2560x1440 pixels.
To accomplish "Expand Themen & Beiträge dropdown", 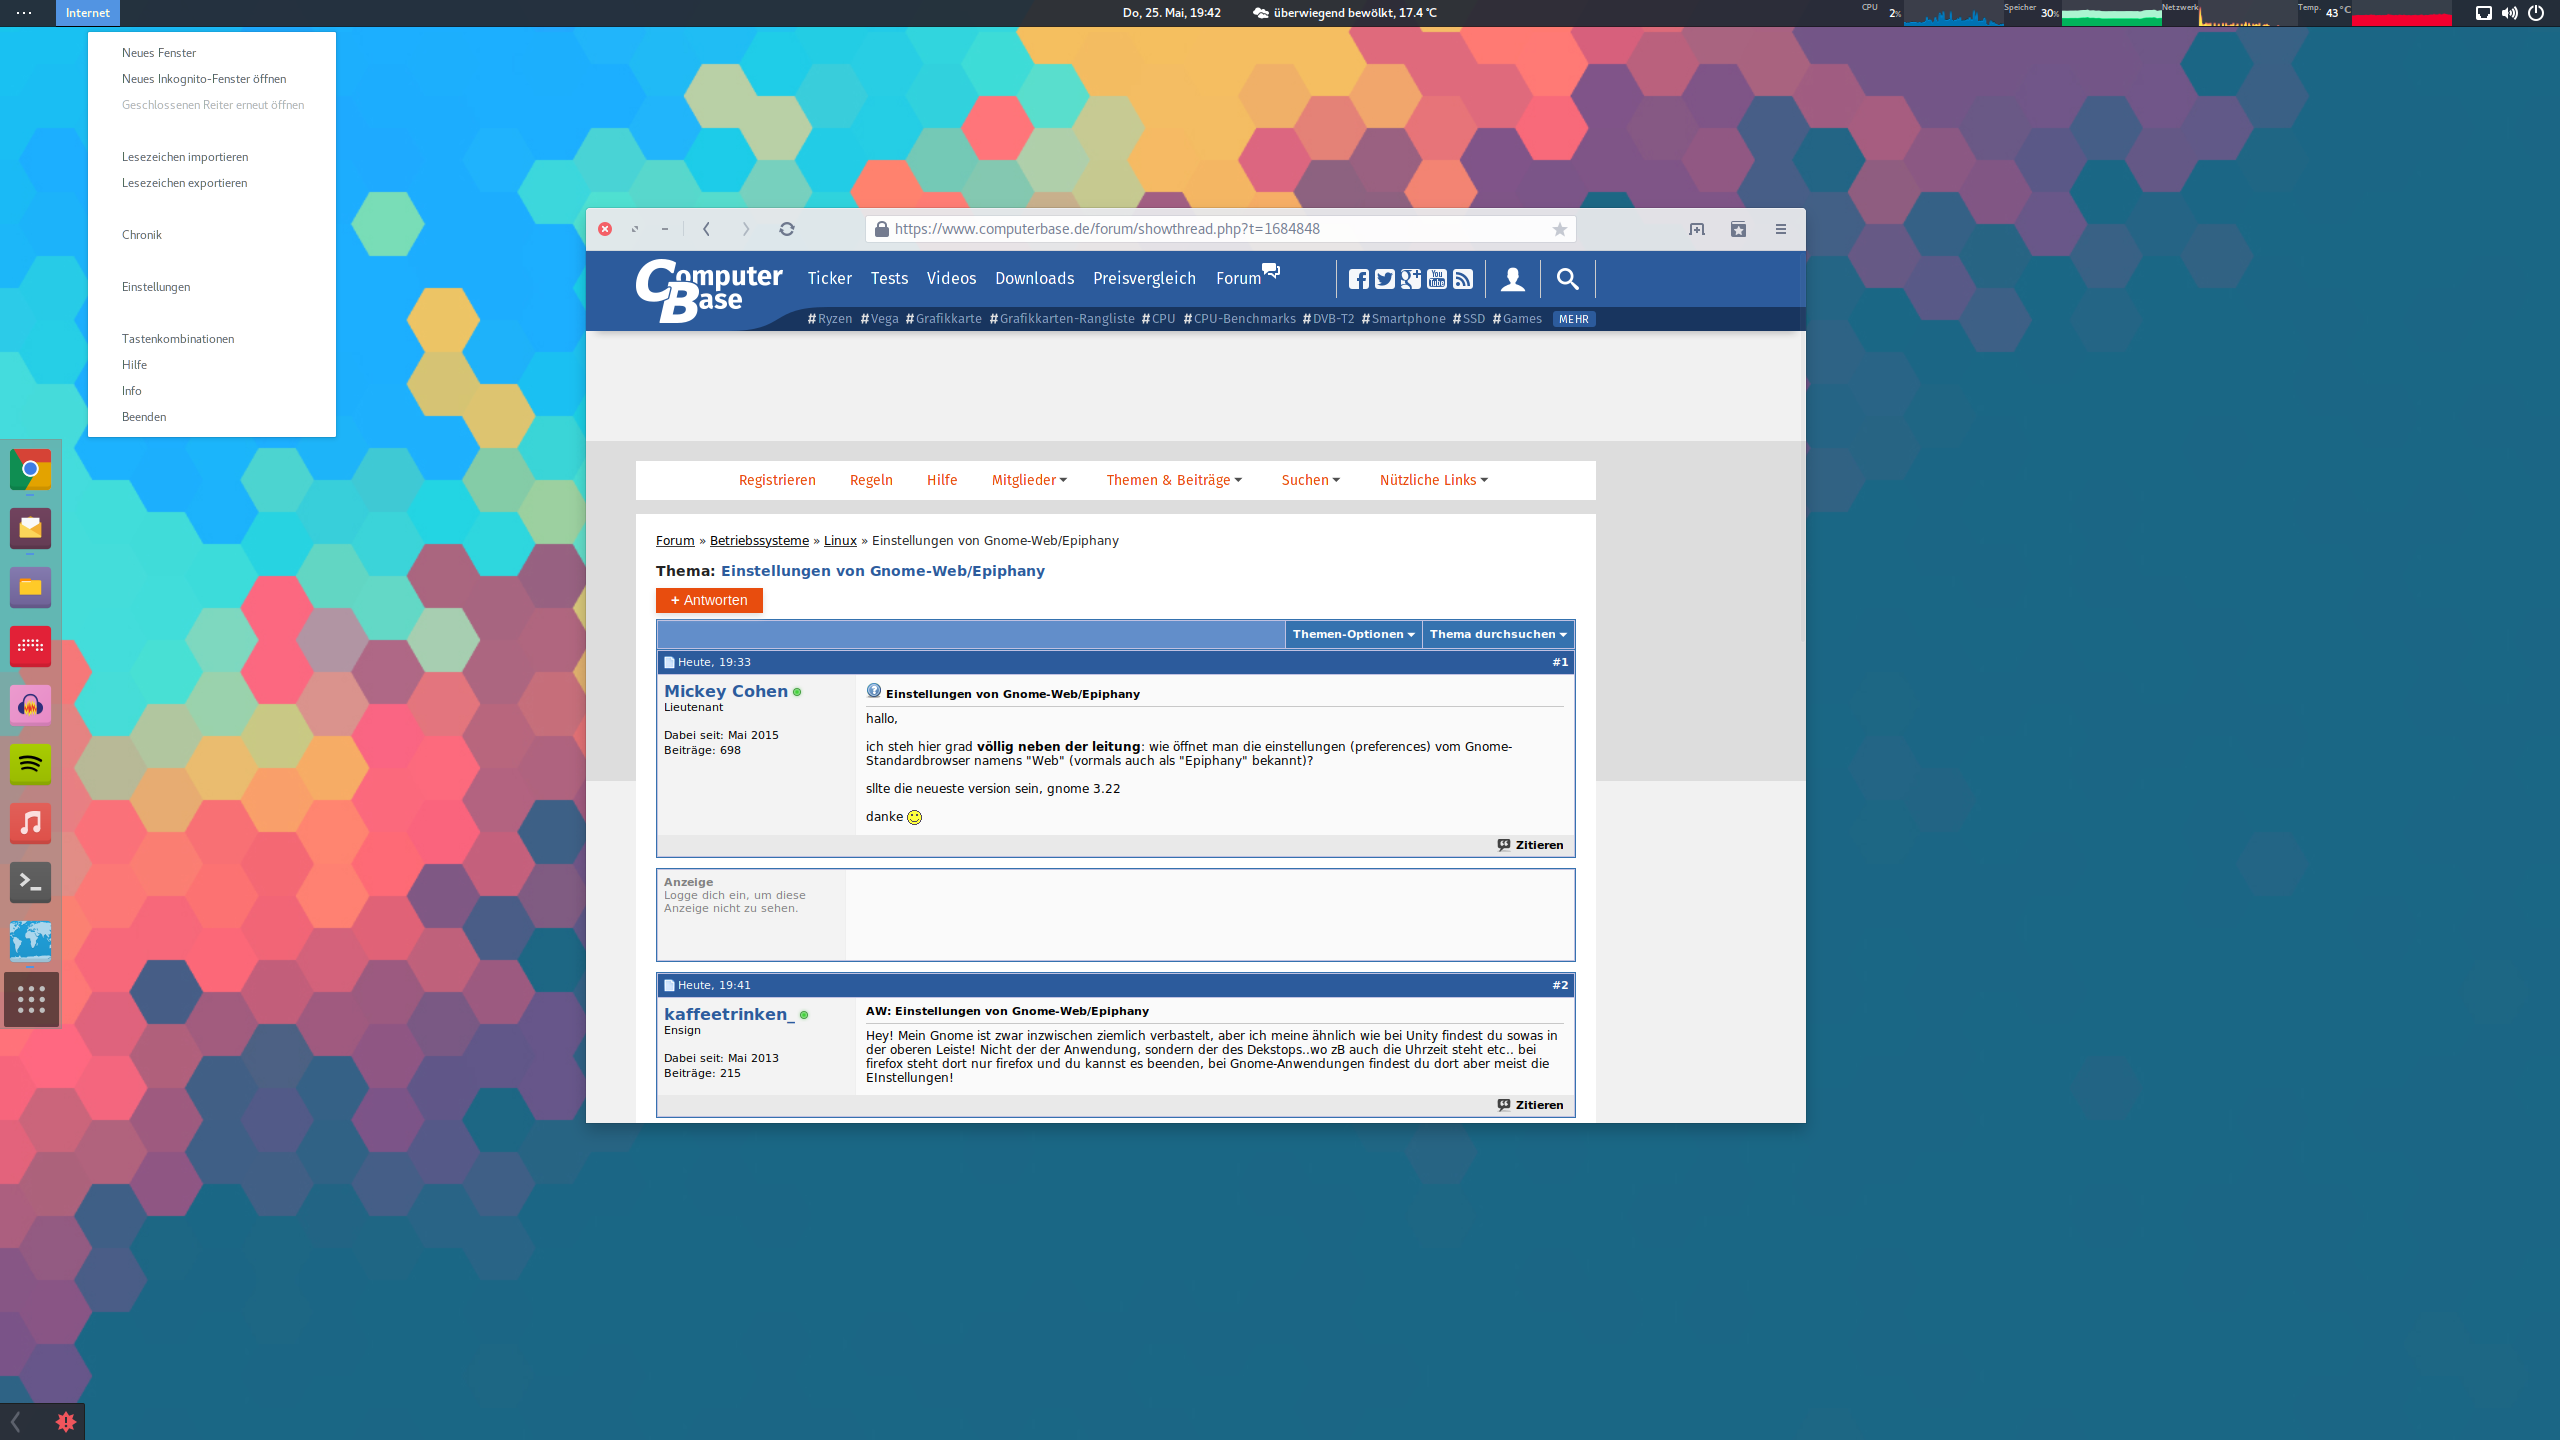I will [1174, 480].
